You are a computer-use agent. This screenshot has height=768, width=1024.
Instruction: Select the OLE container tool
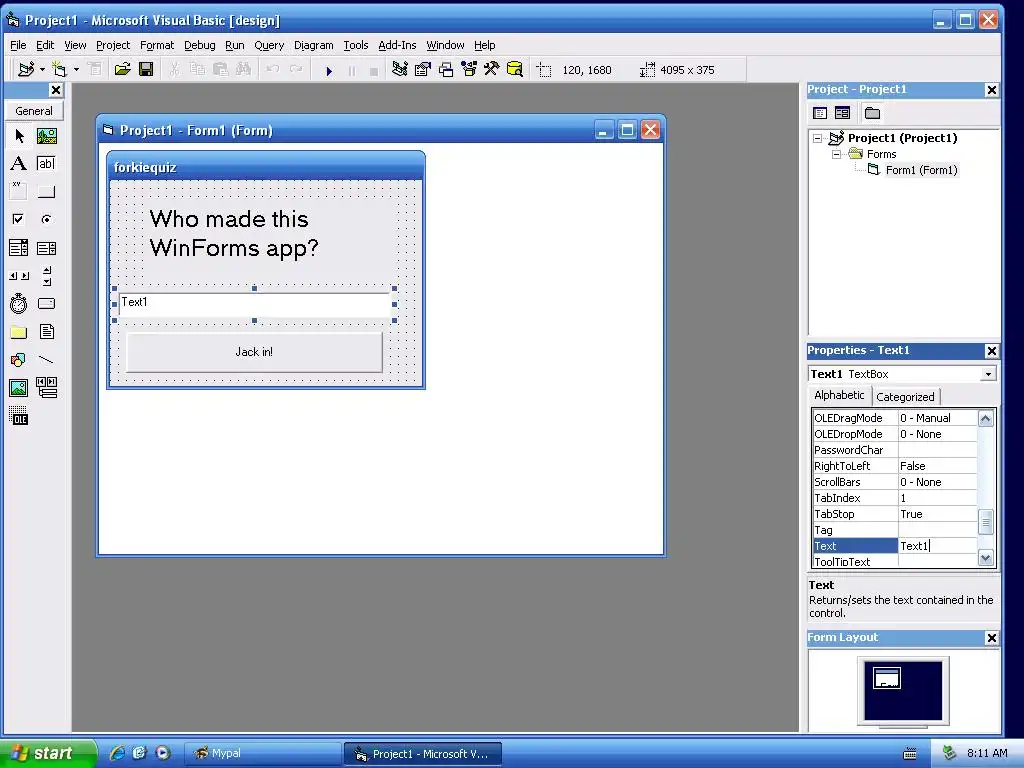(19, 416)
